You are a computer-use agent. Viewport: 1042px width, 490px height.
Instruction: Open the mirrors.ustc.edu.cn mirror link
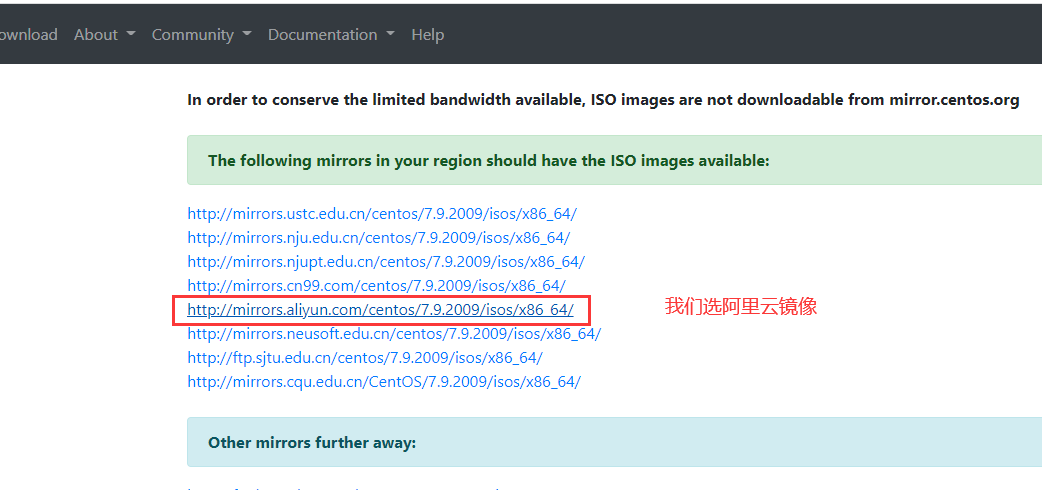point(382,214)
